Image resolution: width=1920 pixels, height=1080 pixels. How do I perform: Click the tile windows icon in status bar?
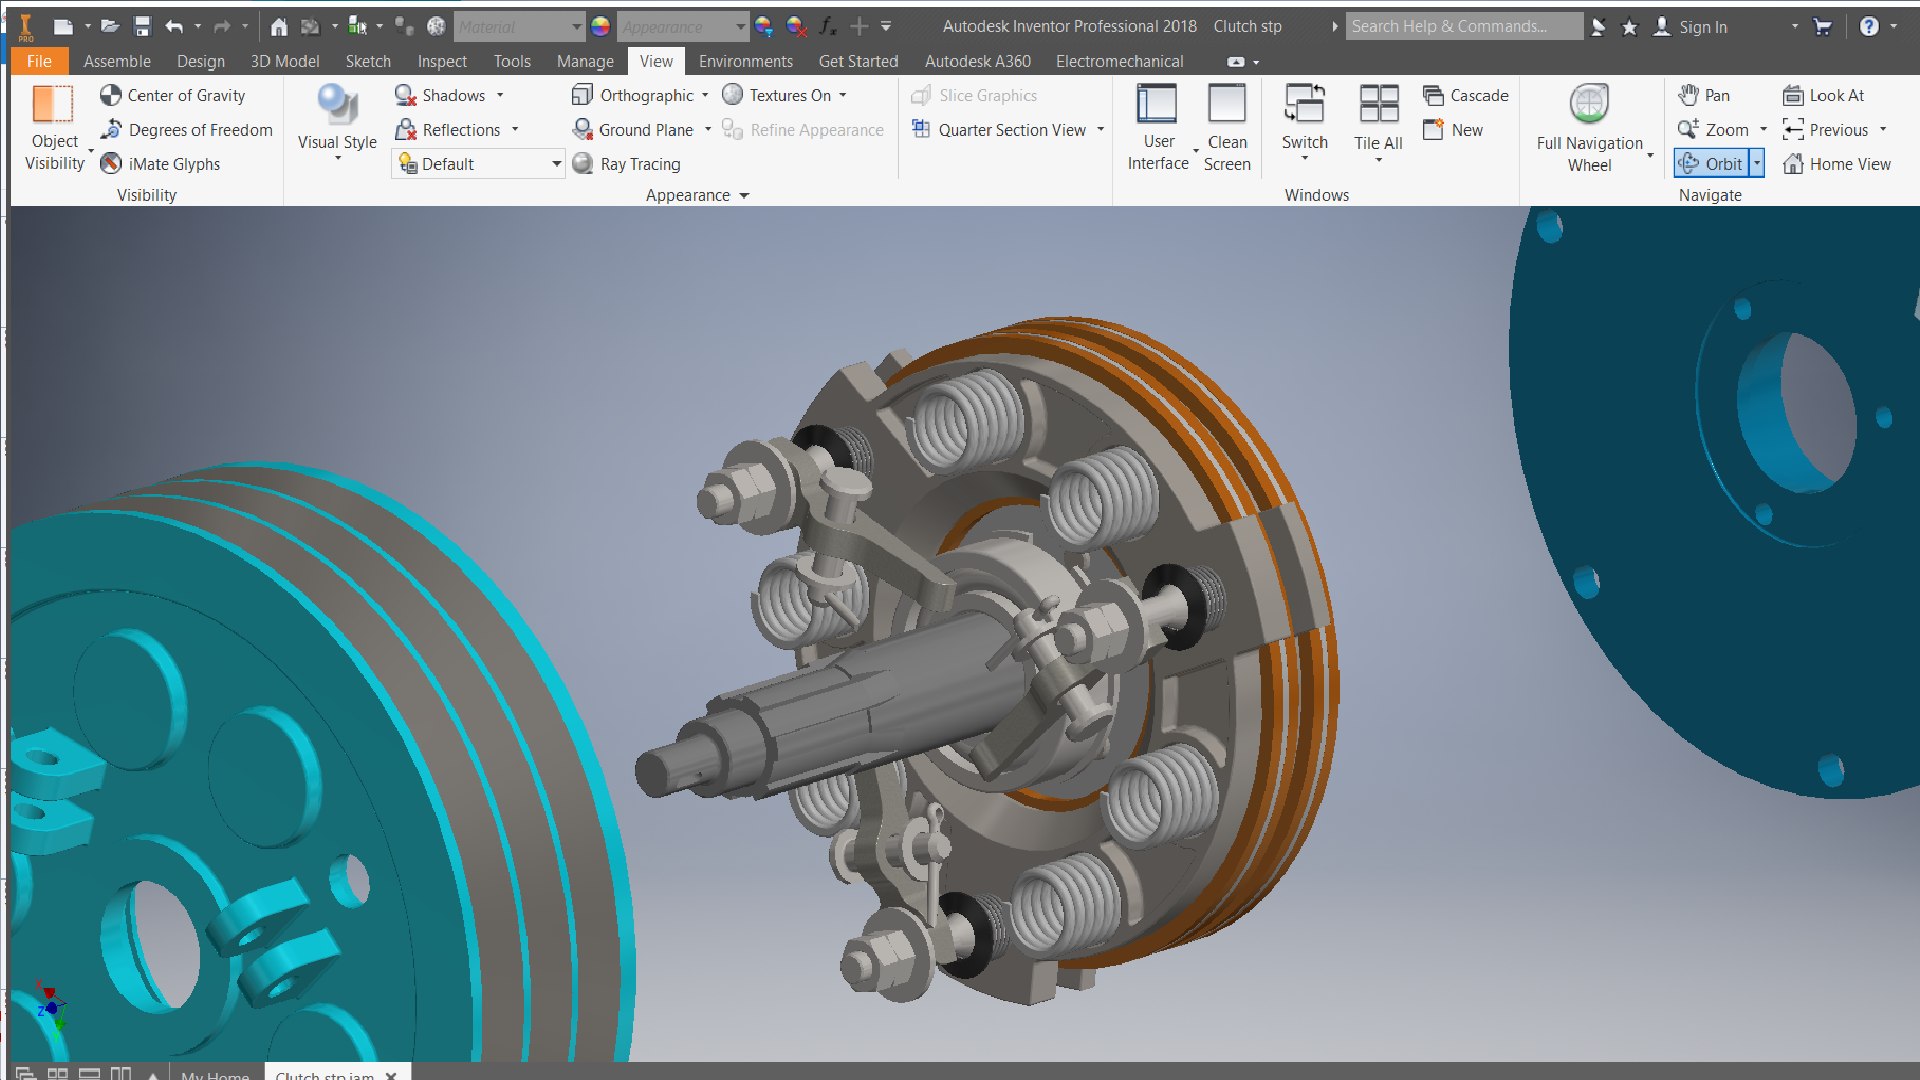point(58,1074)
